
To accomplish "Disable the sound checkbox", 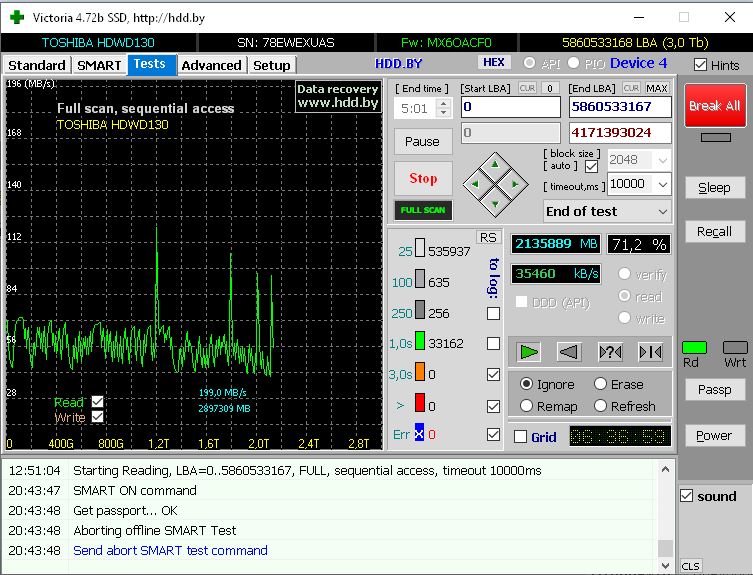I will [686, 496].
